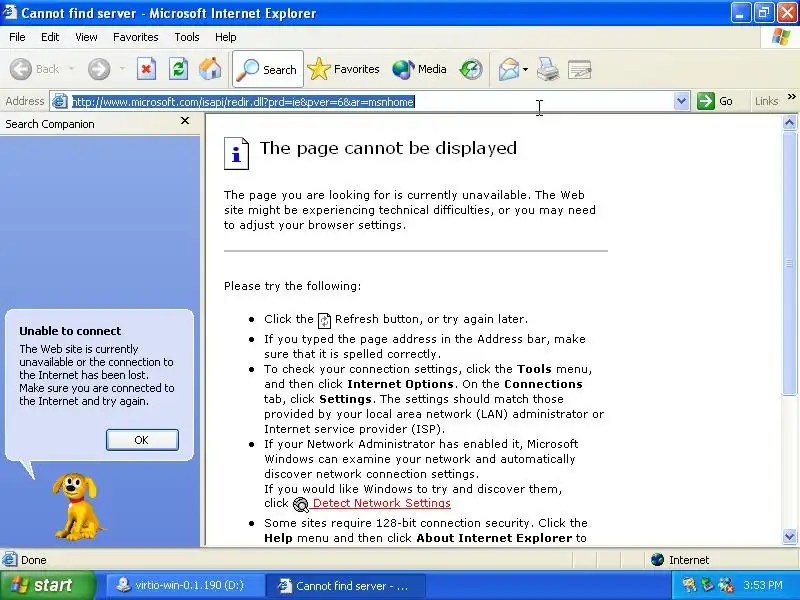
Task: Click the Mail envelope icon
Action: coord(509,69)
